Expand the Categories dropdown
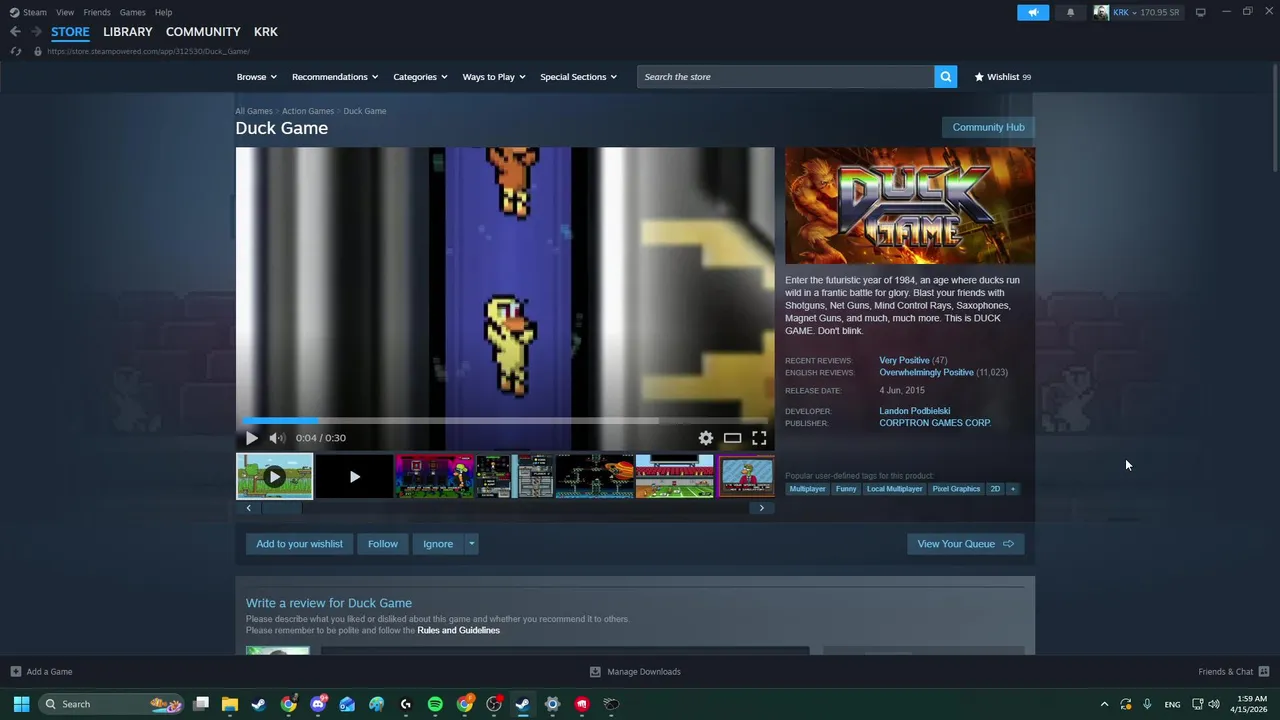1280x720 pixels. pyautogui.click(x=420, y=77)
